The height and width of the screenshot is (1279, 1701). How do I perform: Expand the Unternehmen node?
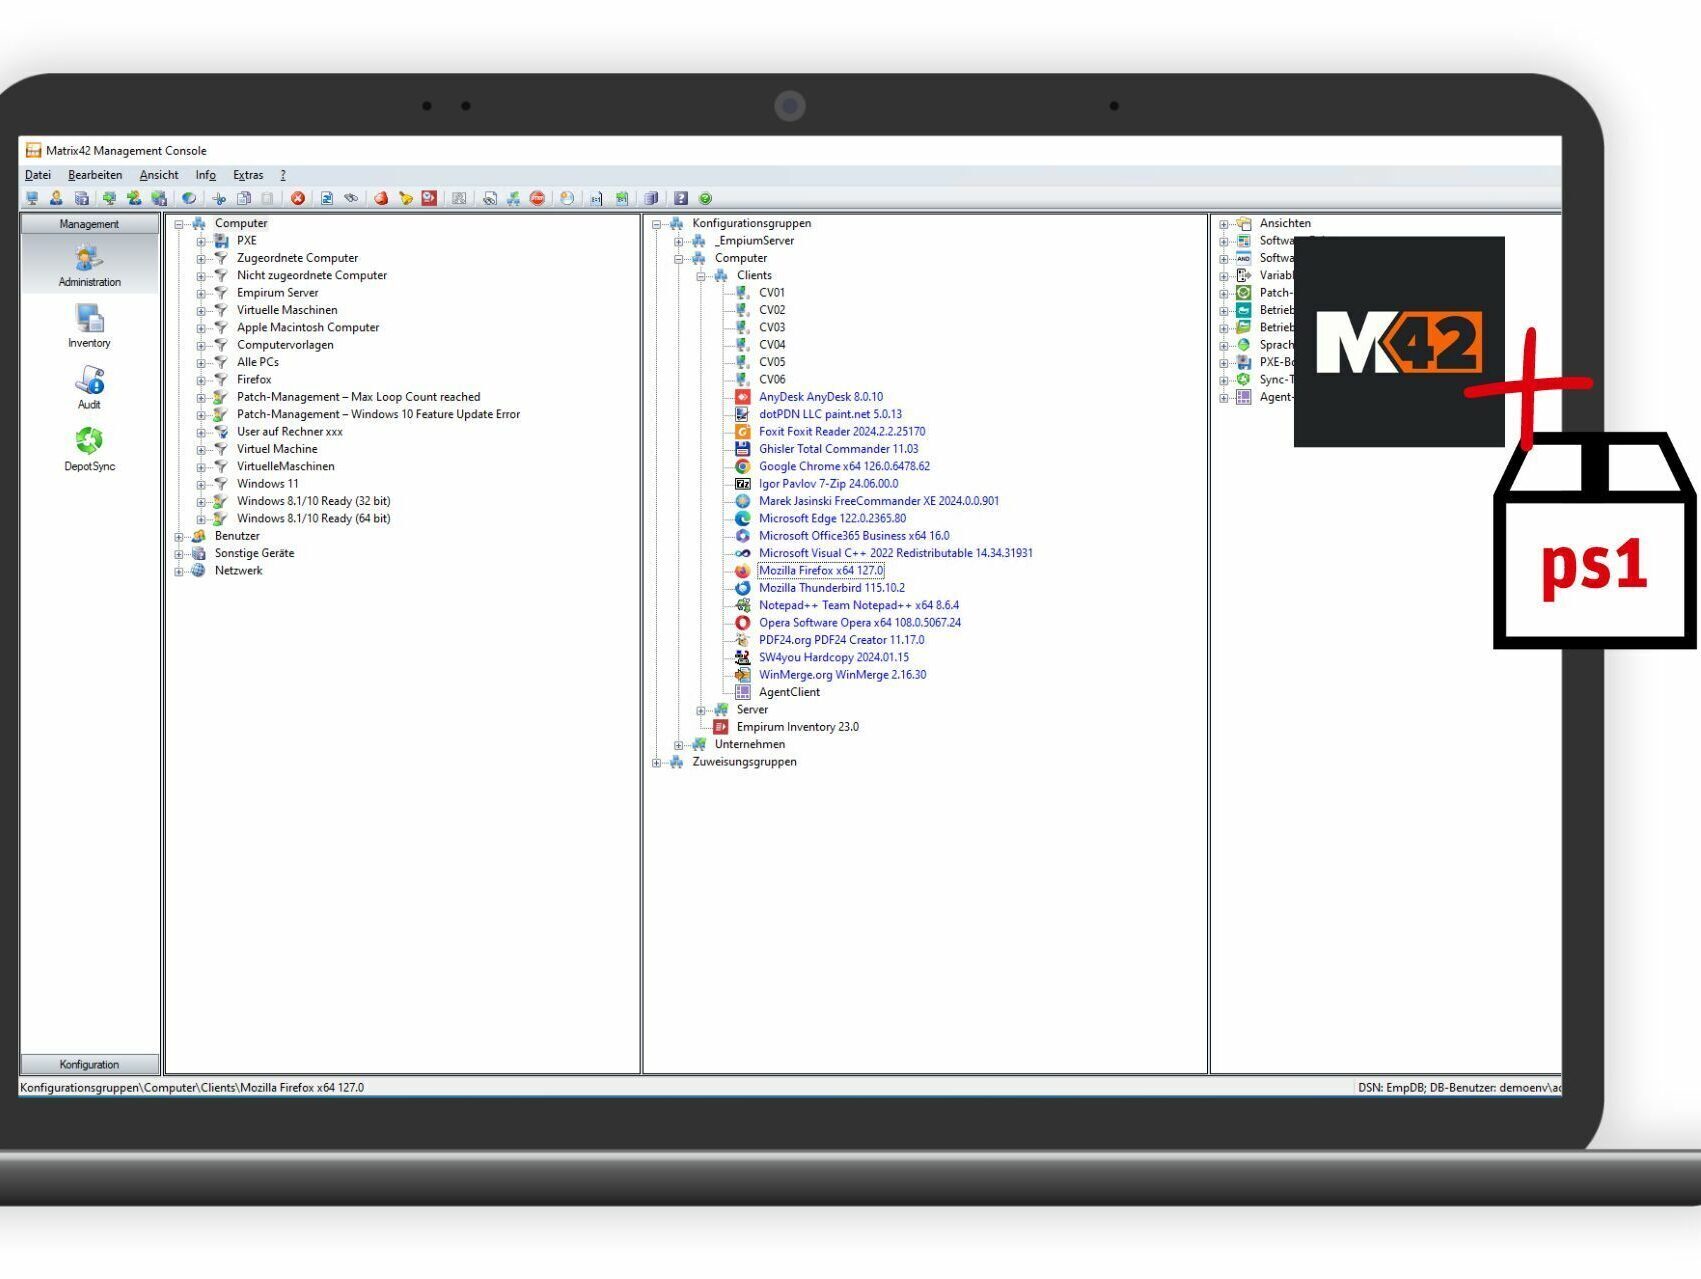coord(679,745)
